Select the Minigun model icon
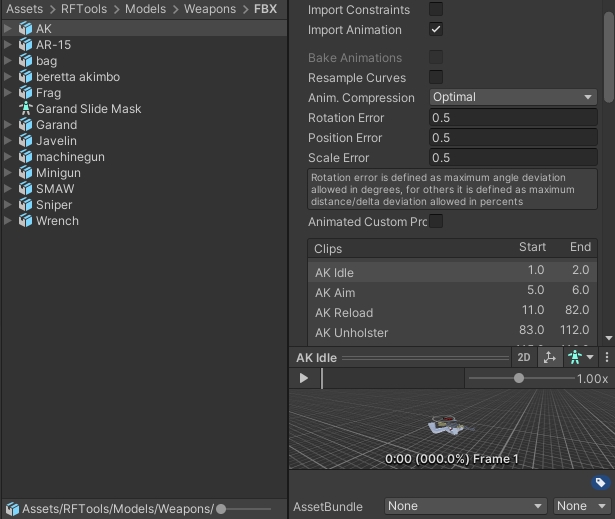Viewport: 615px width, 519px height. coord(25,173)
